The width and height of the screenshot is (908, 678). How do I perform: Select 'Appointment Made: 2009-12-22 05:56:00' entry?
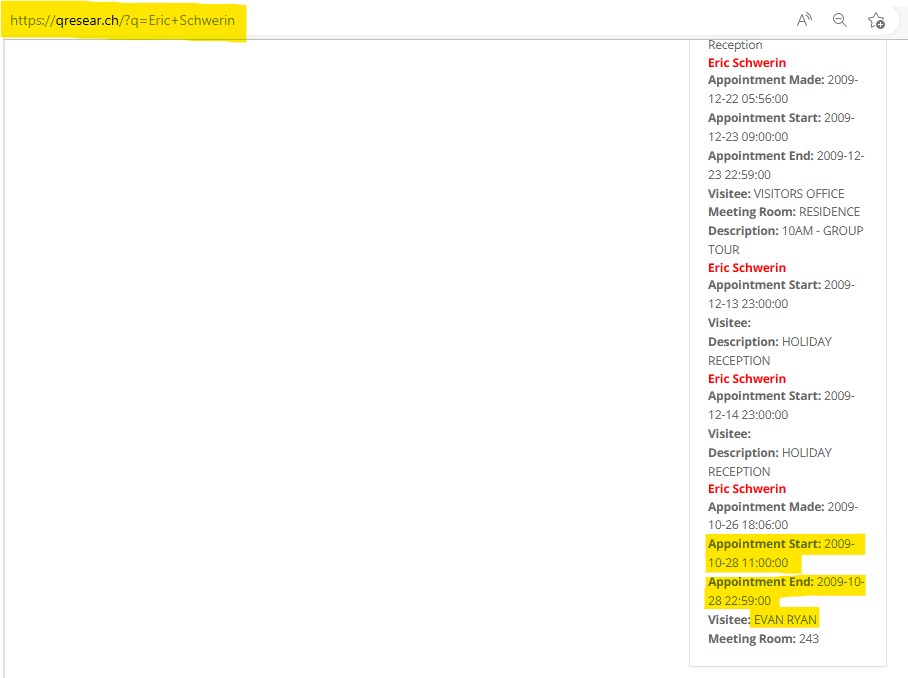pos(783,89)
